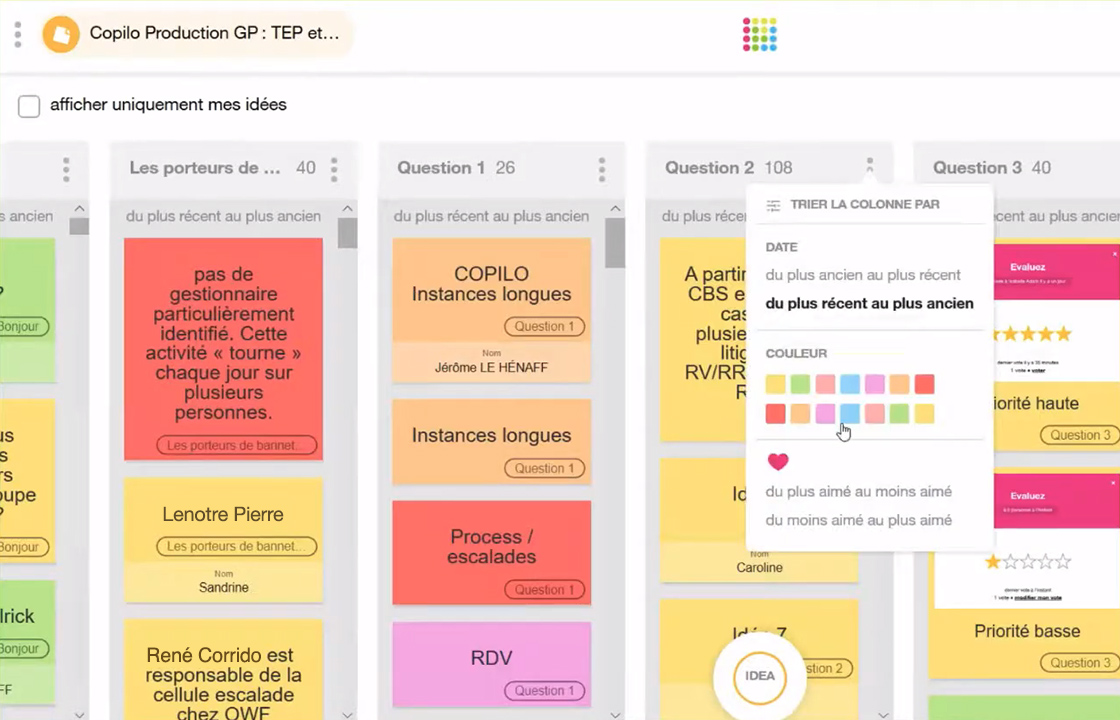Click Question 3 tag on Priorité basse card
Viewport: 1120px width, 720px height.
tap(1080, 663)
